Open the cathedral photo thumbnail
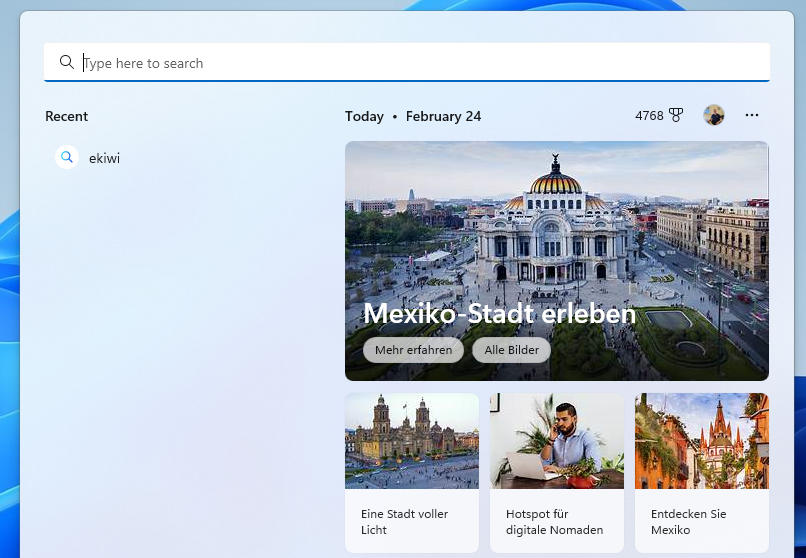 pyautogui.click(x=412, y=441)
